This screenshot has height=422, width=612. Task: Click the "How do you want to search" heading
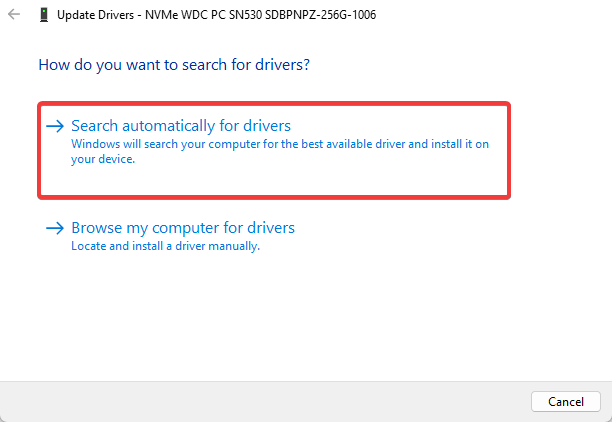pos(174,65)
